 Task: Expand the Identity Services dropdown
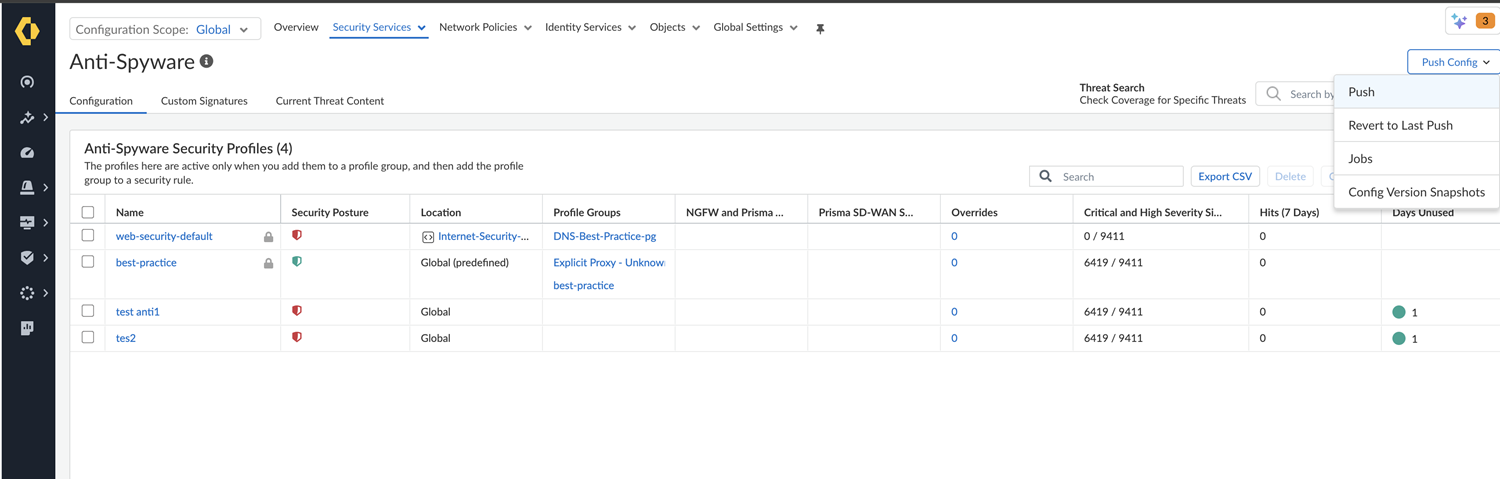pos(590,28)
